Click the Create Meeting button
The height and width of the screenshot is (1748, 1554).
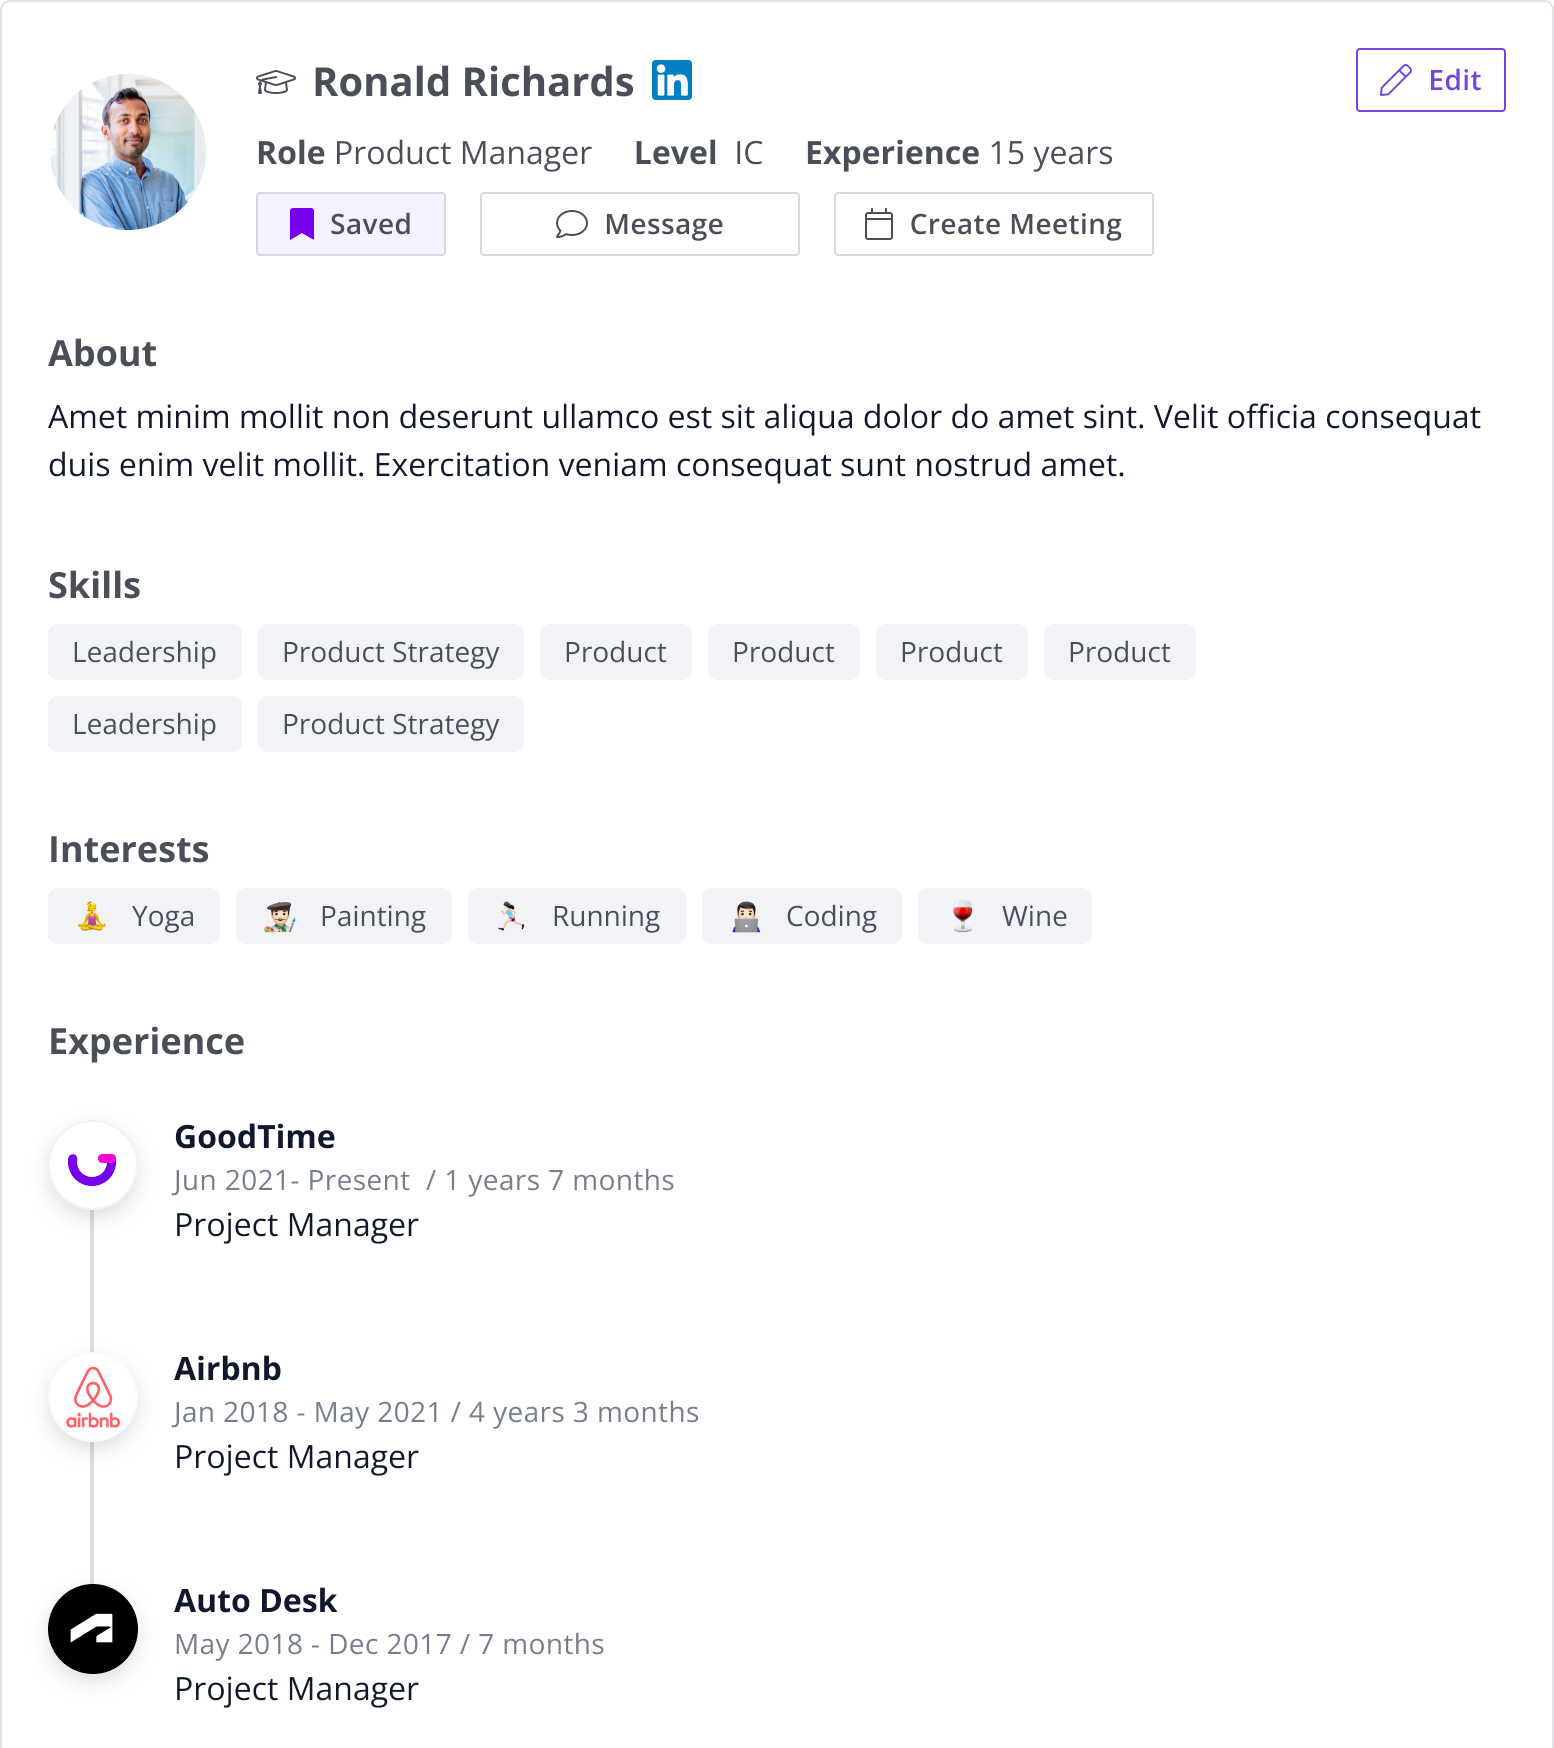click(994, 224)
